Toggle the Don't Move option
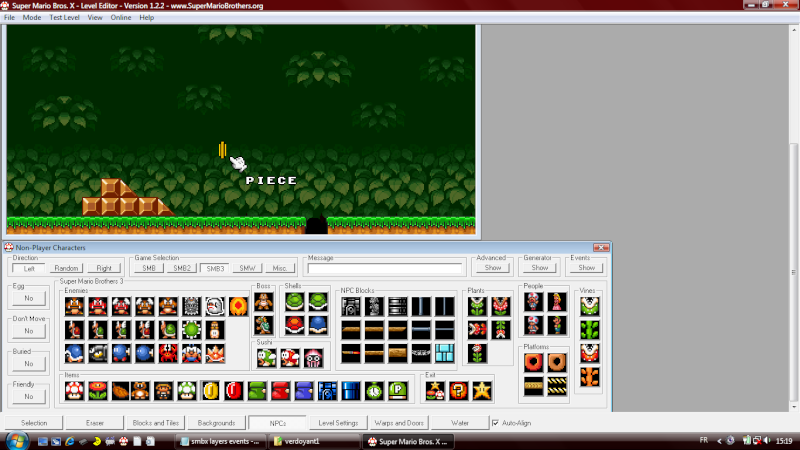Image resolution: width=800 pixels, height=450 pixels. (x=29, y=331)
